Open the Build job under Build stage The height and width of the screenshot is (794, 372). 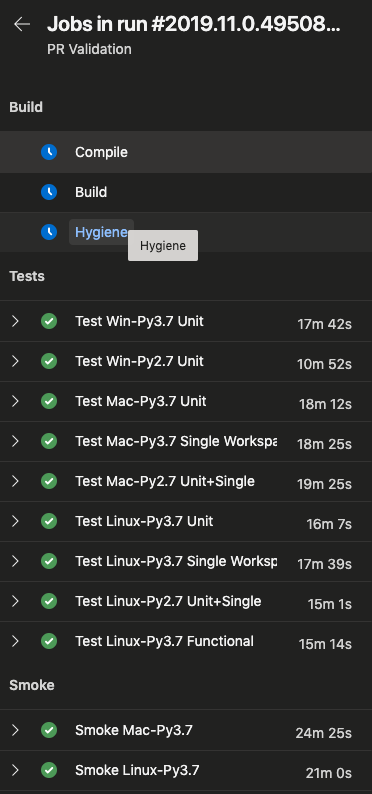(x=91, y=192)
